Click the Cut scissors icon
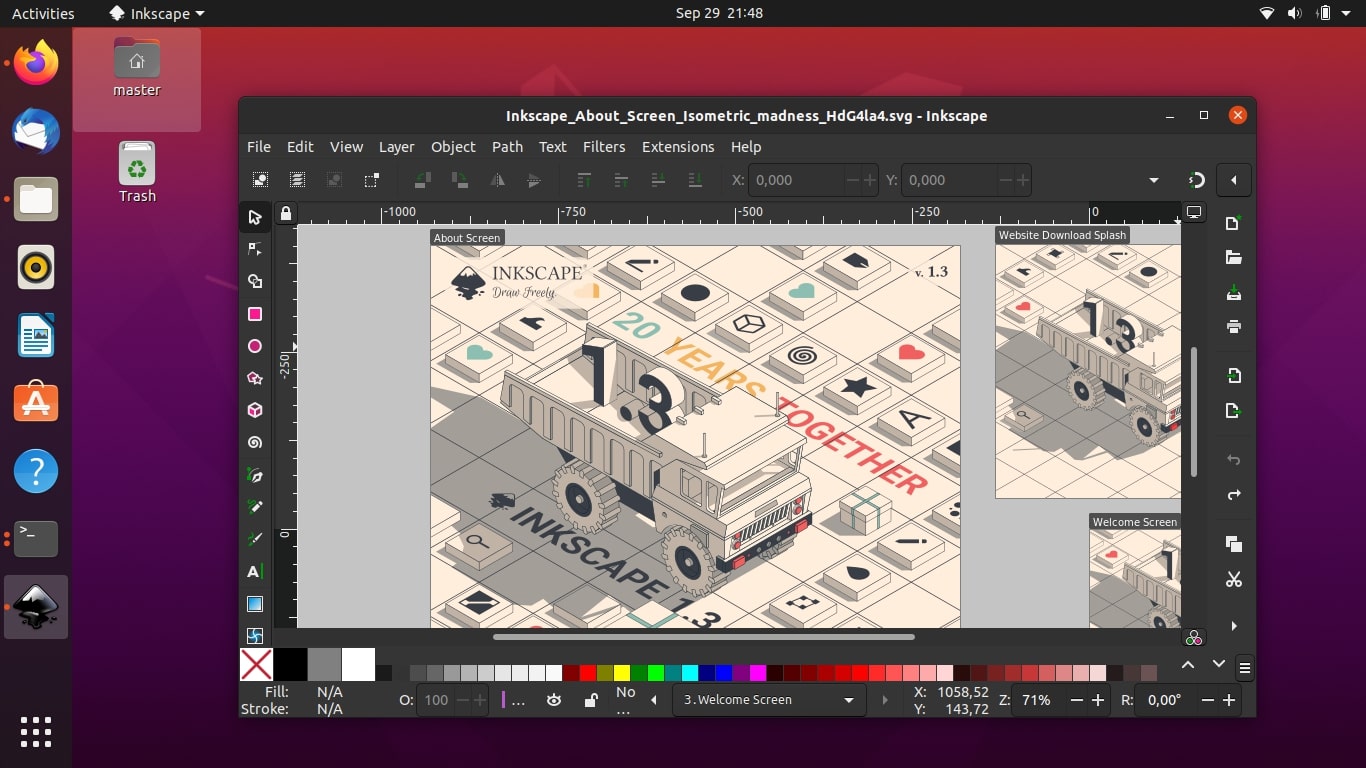Image resolution: width=1366 pixels, height=768 pixels. (1234, 579)
